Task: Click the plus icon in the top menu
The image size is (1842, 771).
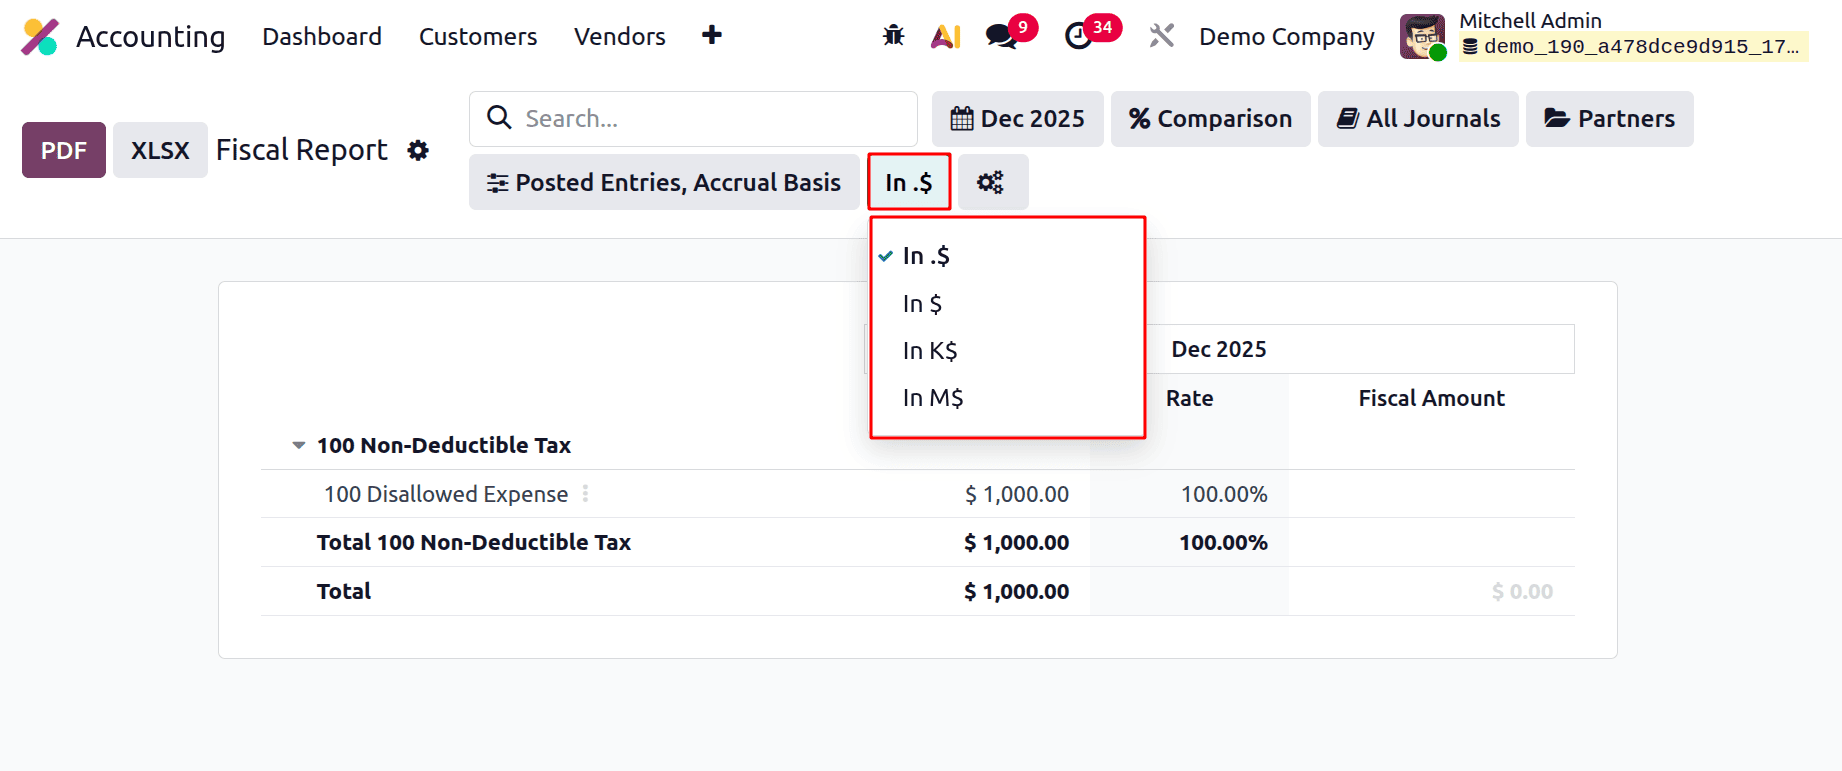Action: (x=712, y=35)
